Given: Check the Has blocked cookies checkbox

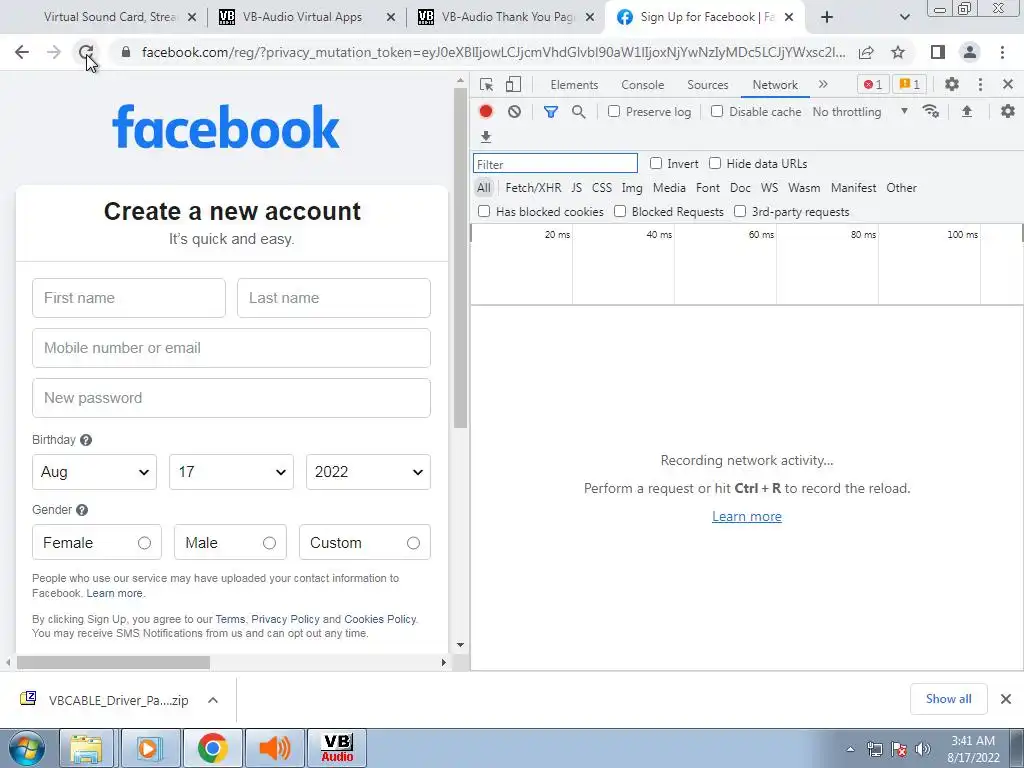Looking at the screenshot, I should pyautogui.click(x=484, y=211).
